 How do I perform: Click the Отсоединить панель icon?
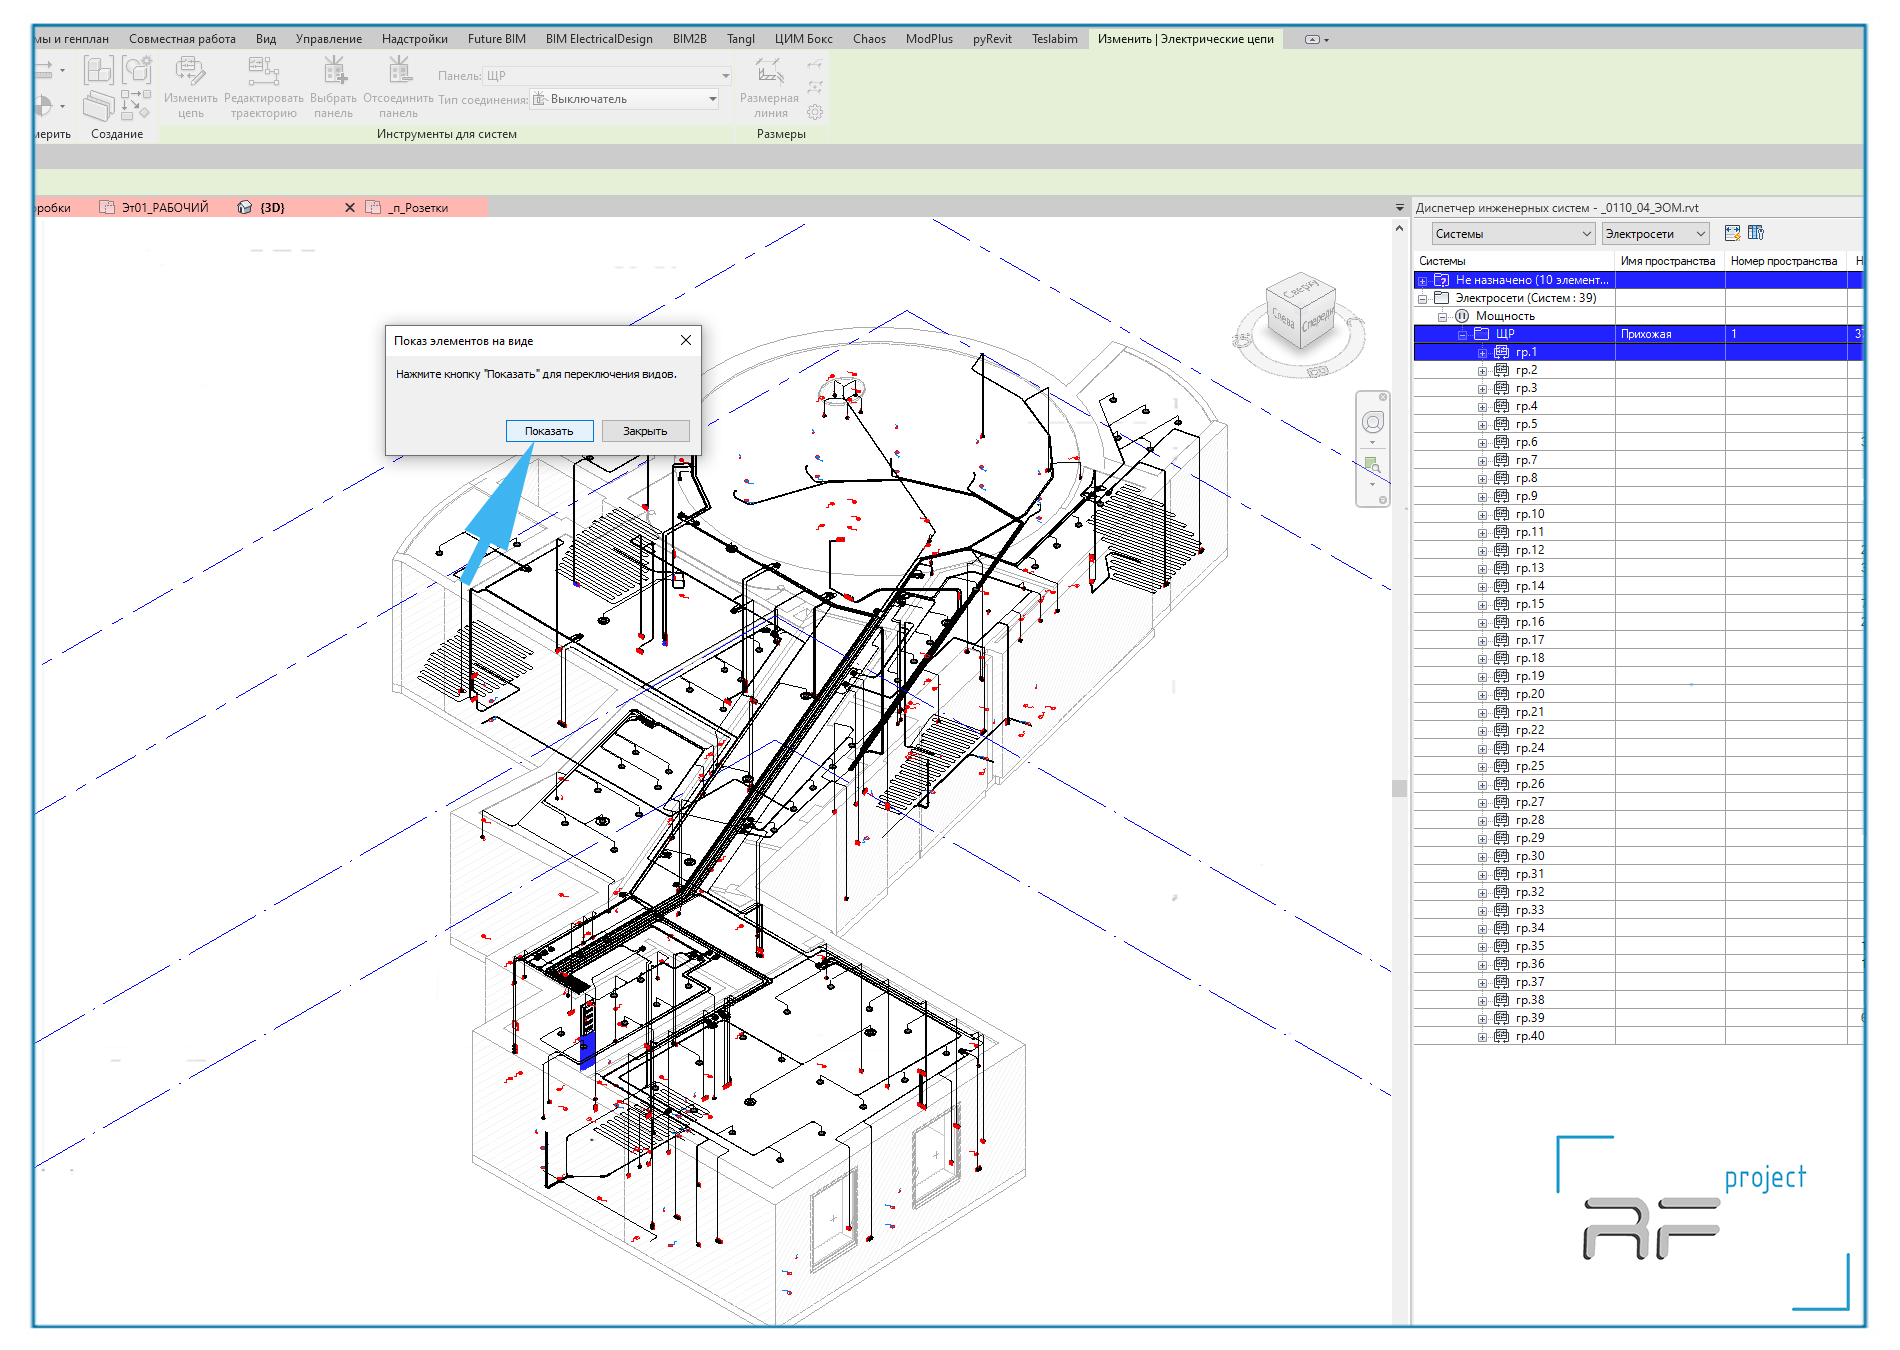(400, 70)
